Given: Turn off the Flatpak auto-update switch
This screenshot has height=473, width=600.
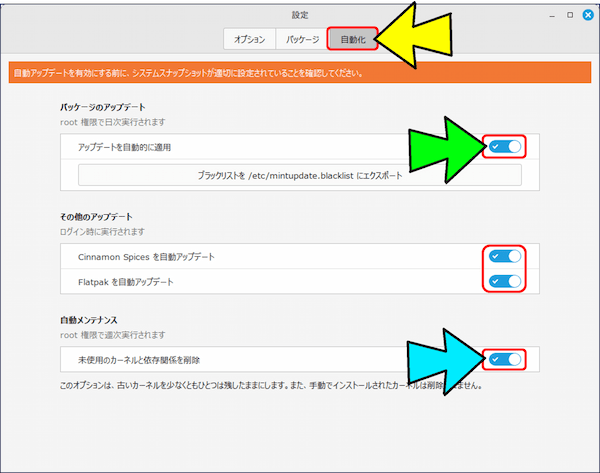Looking at the screenshot, I should pos(505,281).
